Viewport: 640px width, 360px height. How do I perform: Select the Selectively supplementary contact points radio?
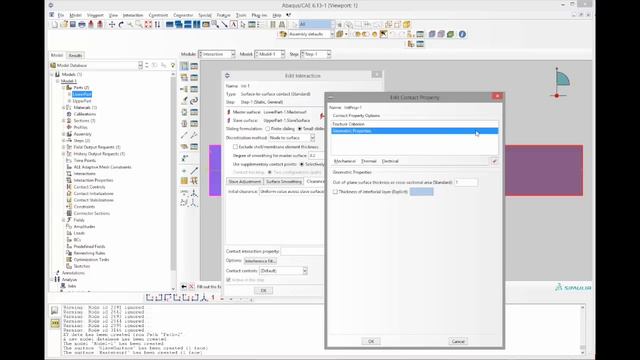[x=302, y=164]
